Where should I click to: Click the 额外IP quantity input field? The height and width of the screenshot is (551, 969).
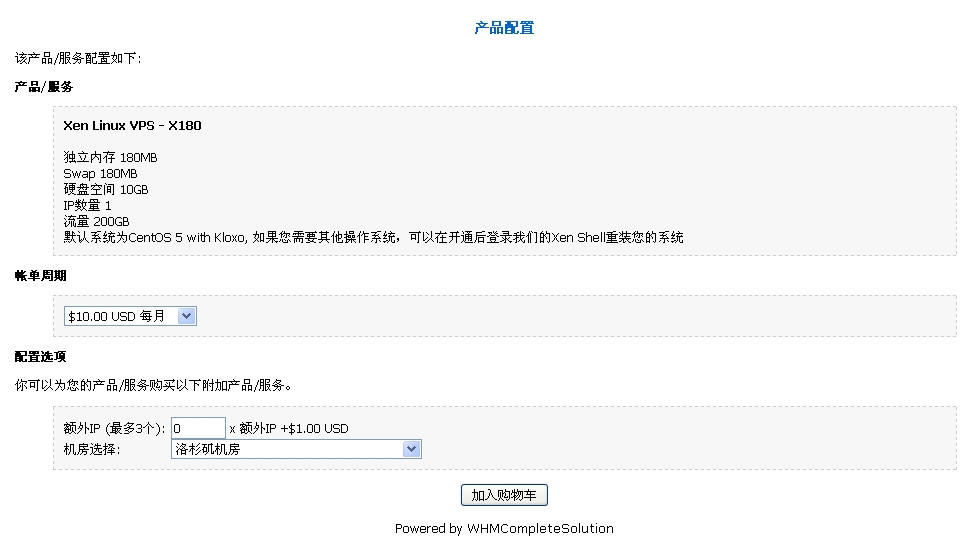pos(198,428)
